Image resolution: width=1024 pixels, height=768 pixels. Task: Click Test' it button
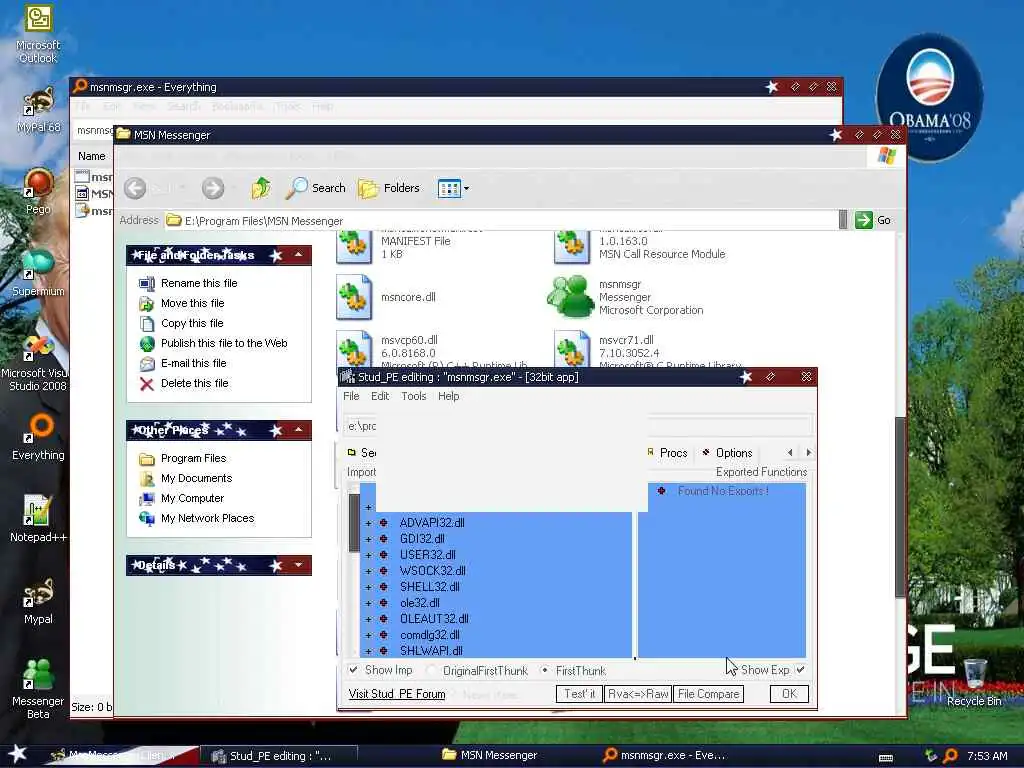click(x=579, y=694)
